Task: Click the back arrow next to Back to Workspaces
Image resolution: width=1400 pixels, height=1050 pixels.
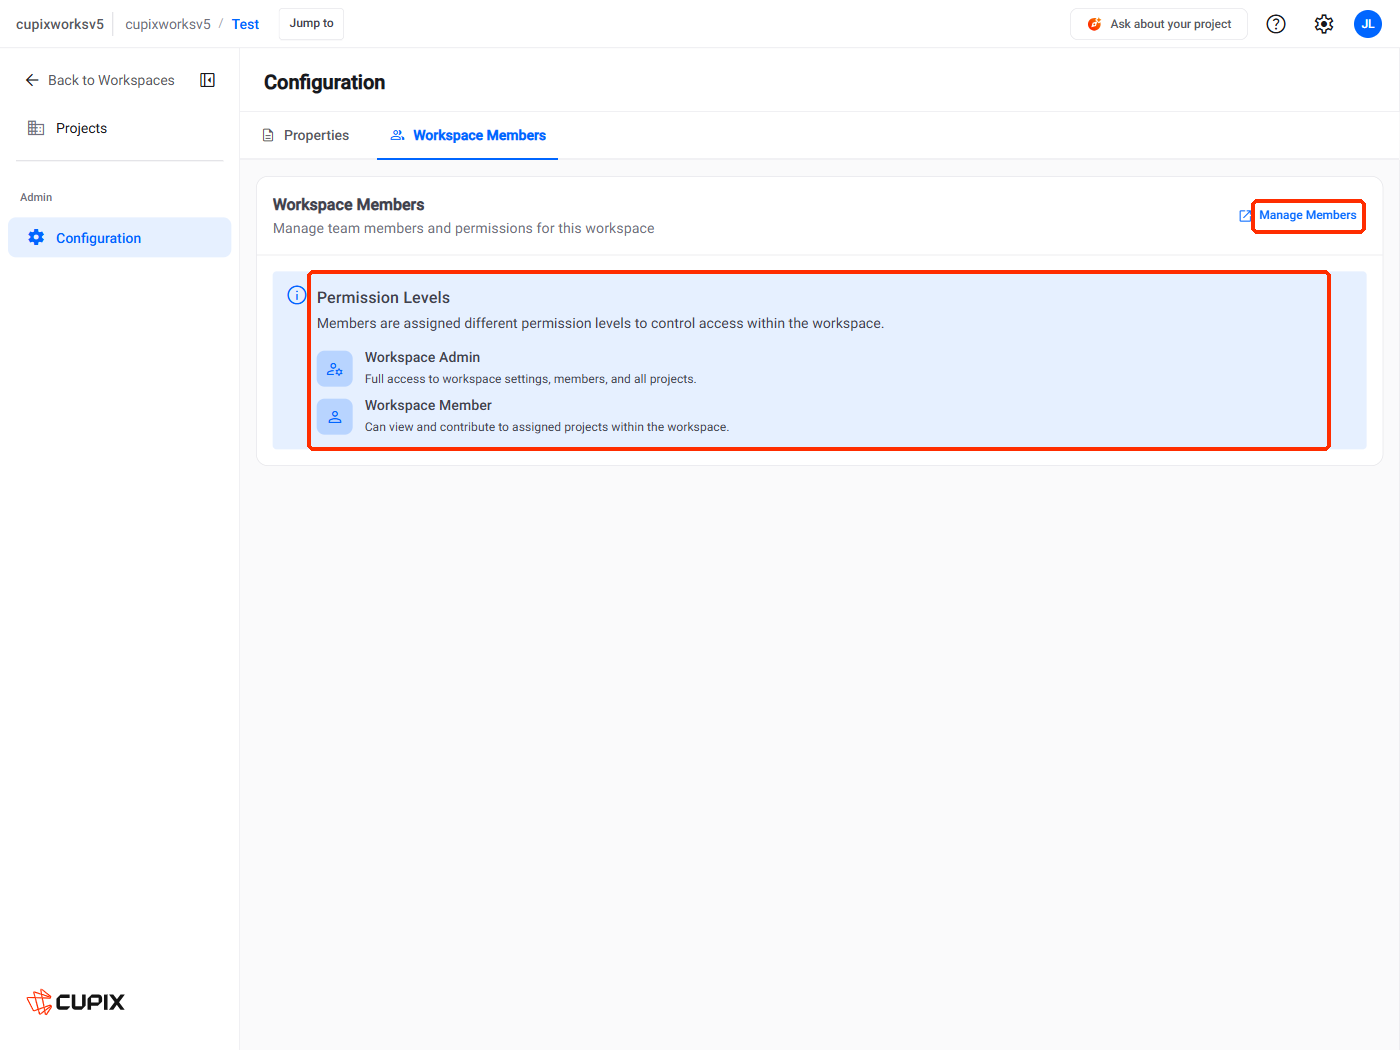Action: click(x=32, y=80)
